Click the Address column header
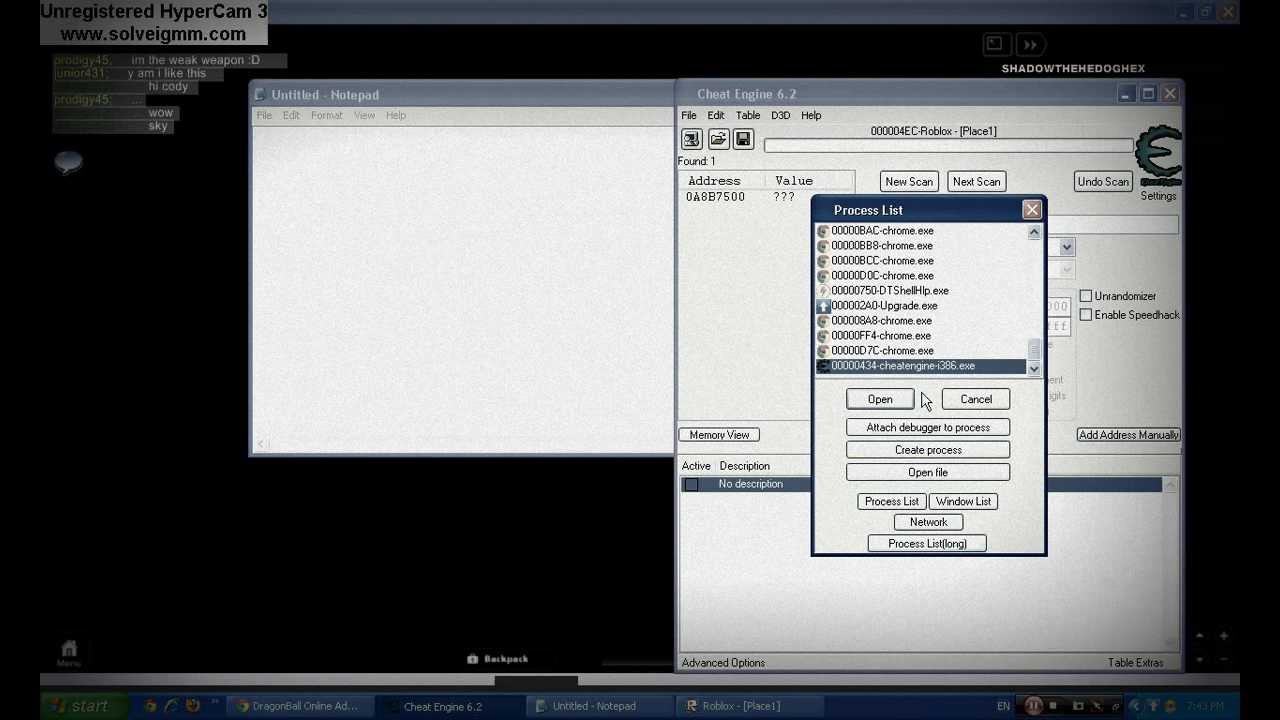This screenshot has width=1280, height=720. point(714,181)
